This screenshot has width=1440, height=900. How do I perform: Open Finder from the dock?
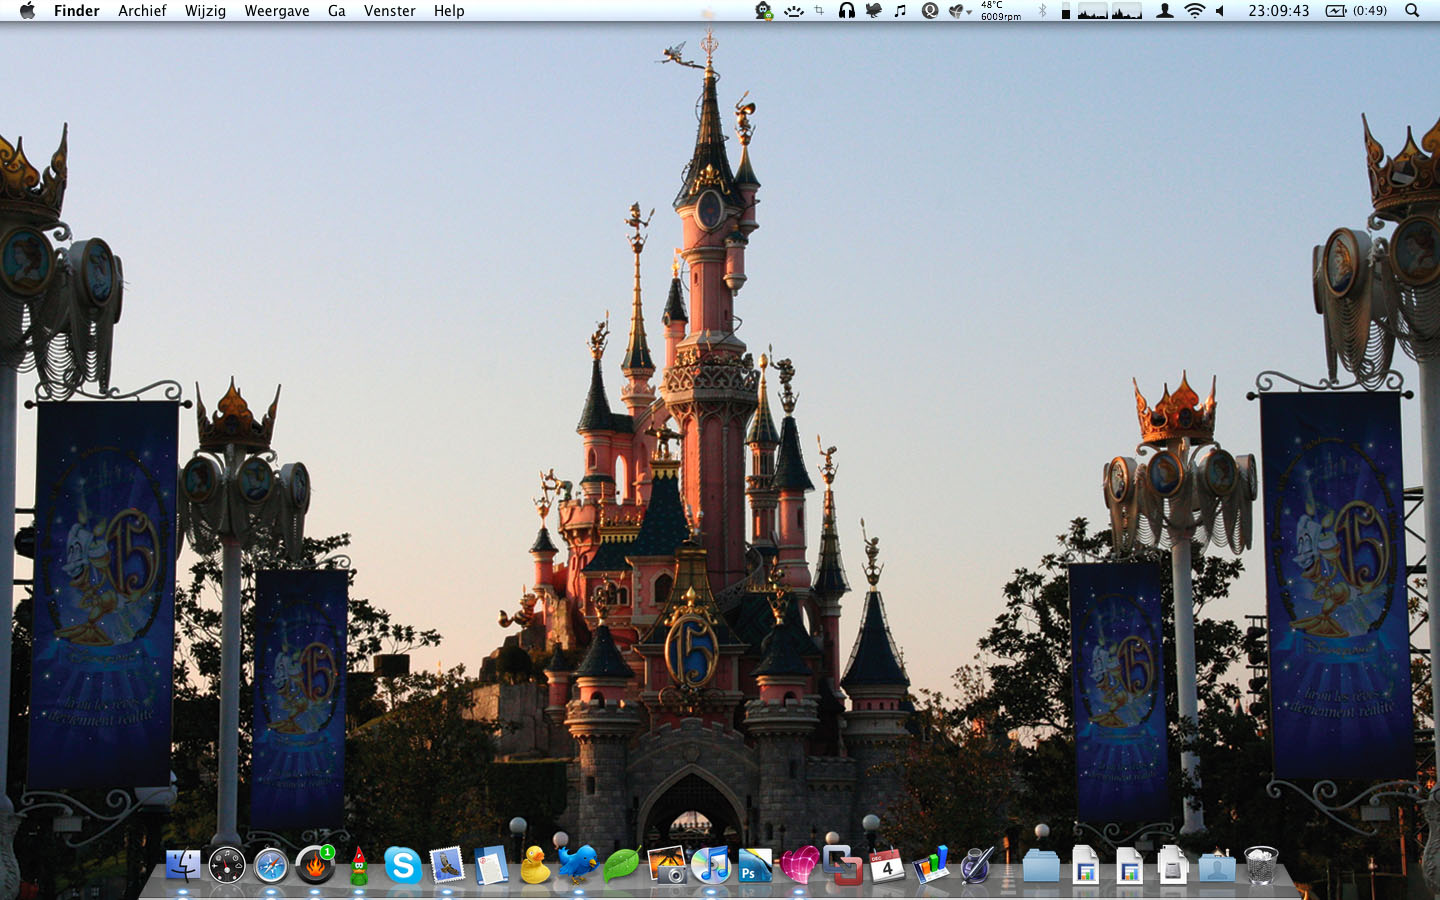tap(183, 866)
